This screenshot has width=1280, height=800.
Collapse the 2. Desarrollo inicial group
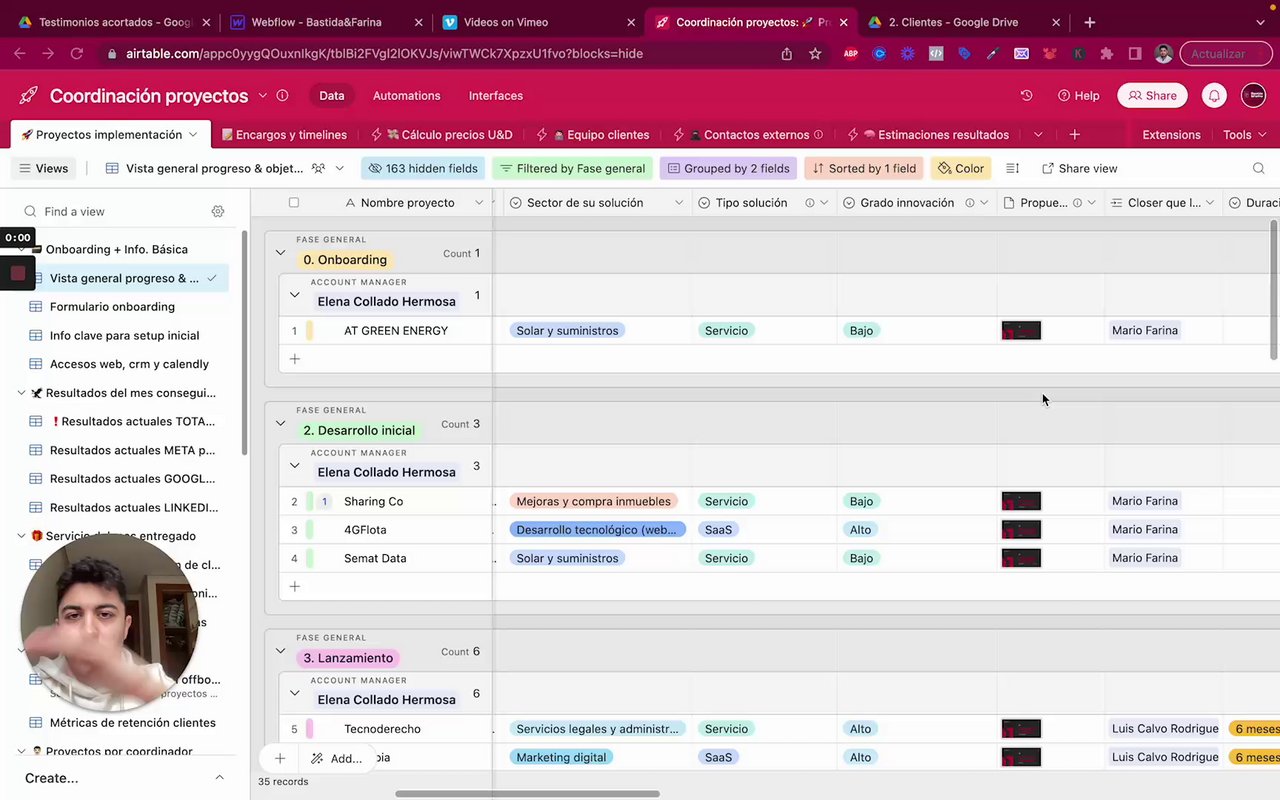pos(280,424)
